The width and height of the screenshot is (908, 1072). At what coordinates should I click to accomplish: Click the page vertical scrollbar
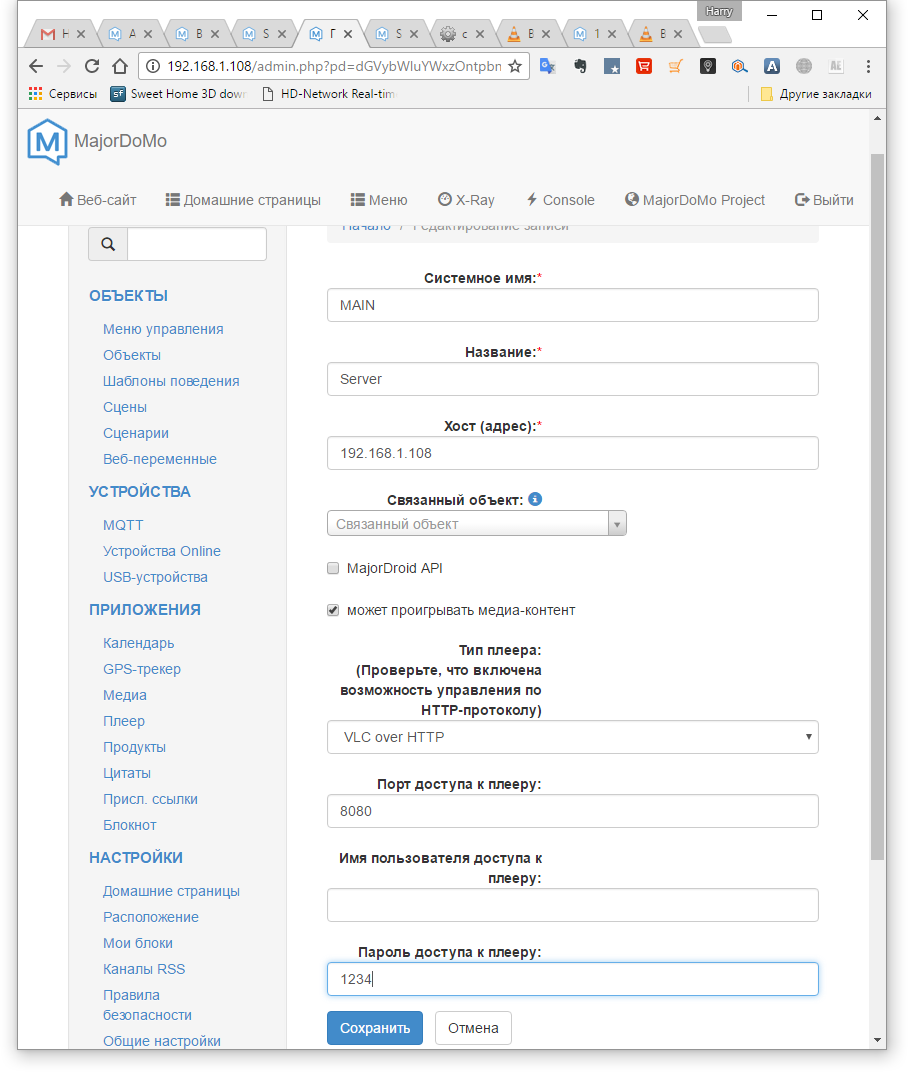click(877, 500)
